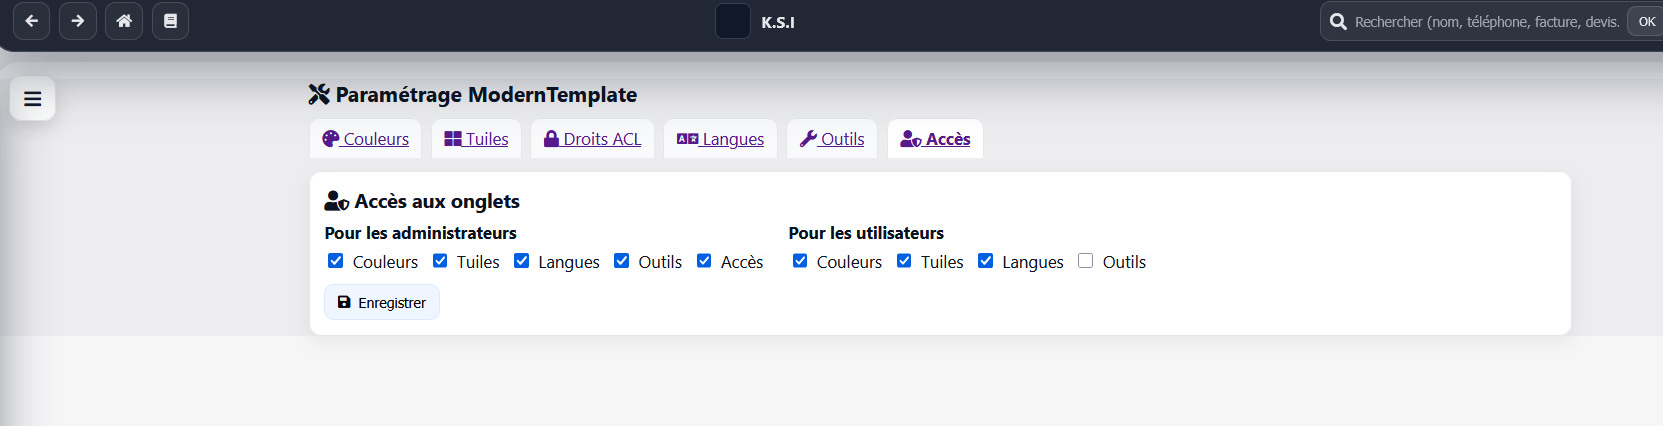Uncheck Outils for administrators

click(622, 261)
